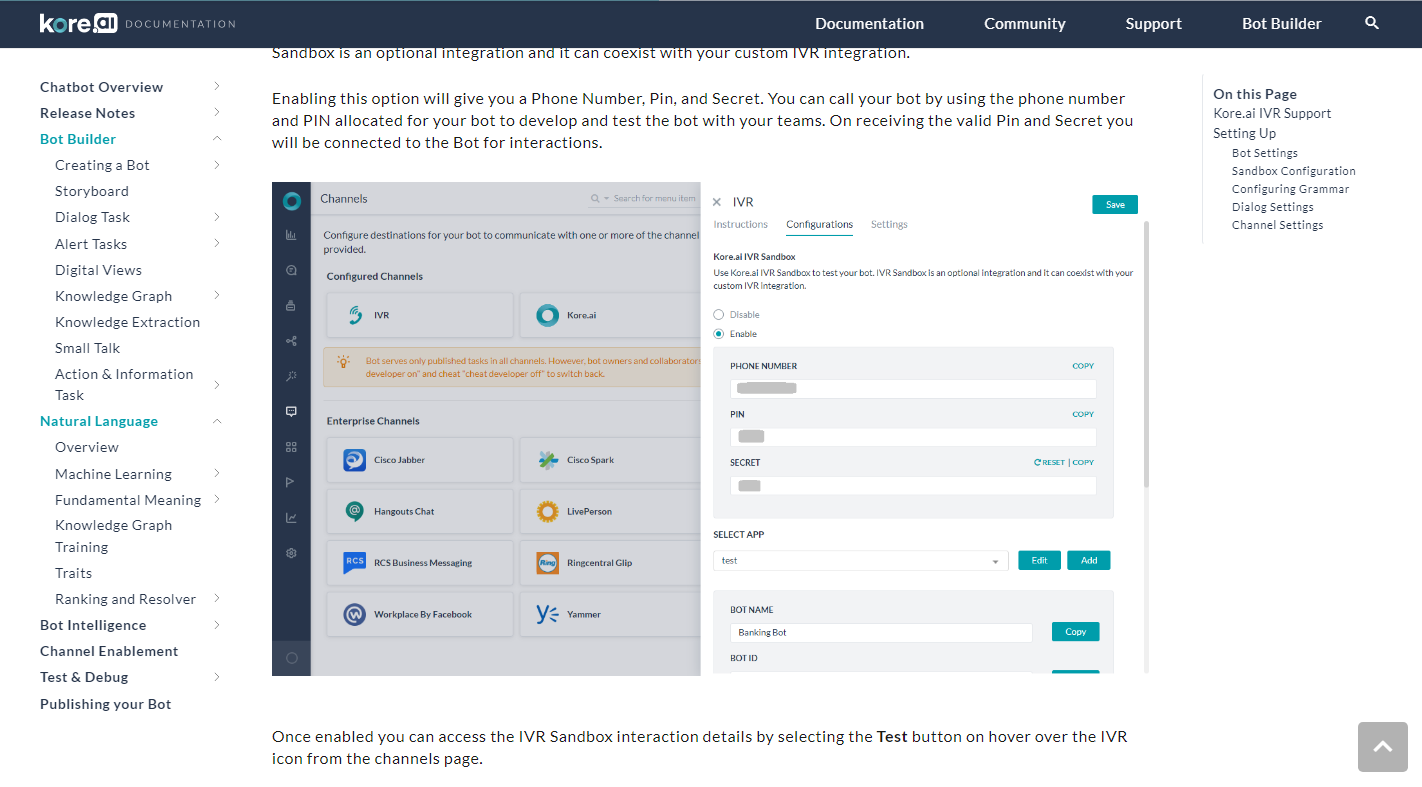Open Publishing your Bot page

point(105,704)
